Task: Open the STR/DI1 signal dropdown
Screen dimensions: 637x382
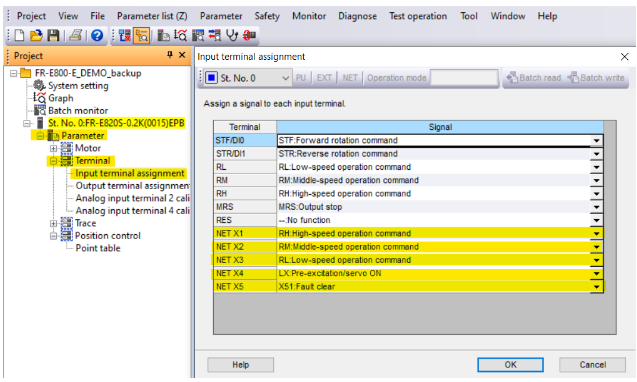Action: click(x=596, y=154)
